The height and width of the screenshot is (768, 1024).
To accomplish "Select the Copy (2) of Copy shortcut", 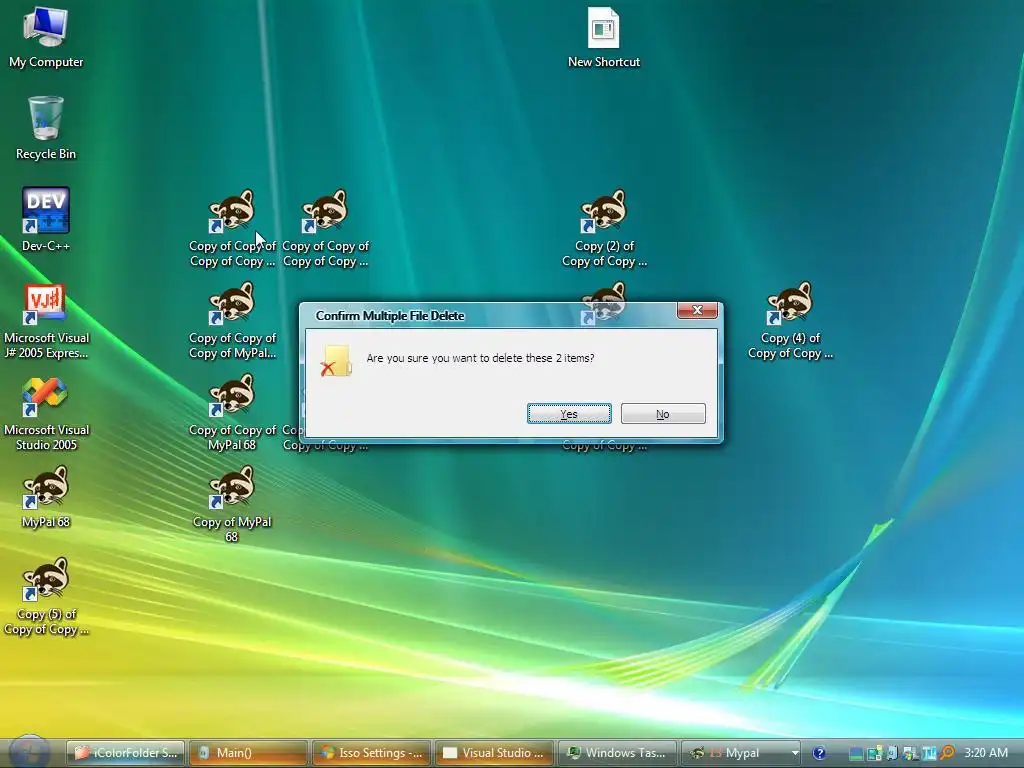I will click(604, 229).
